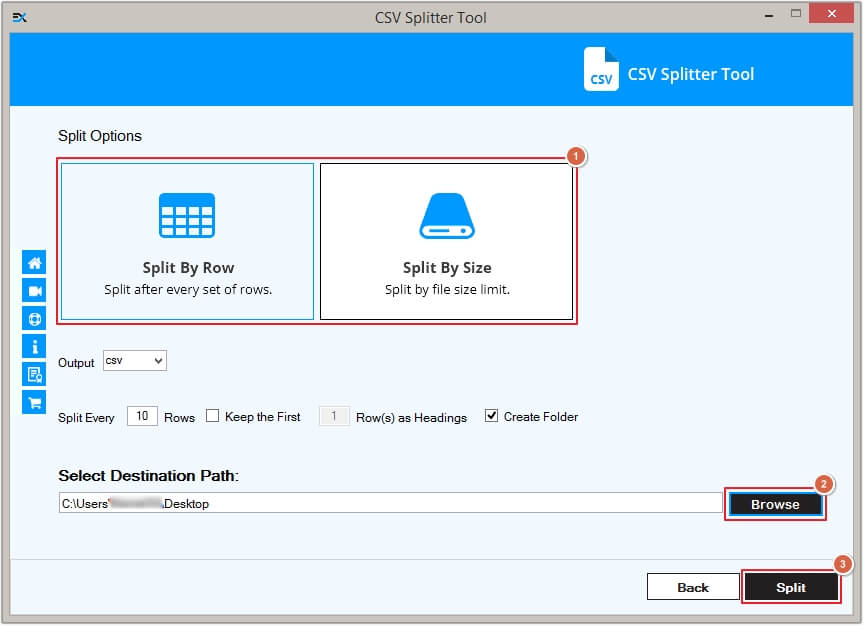Click the info sidebar icon
This screenshot has width=864, height=626.
[x=33, y=346]
